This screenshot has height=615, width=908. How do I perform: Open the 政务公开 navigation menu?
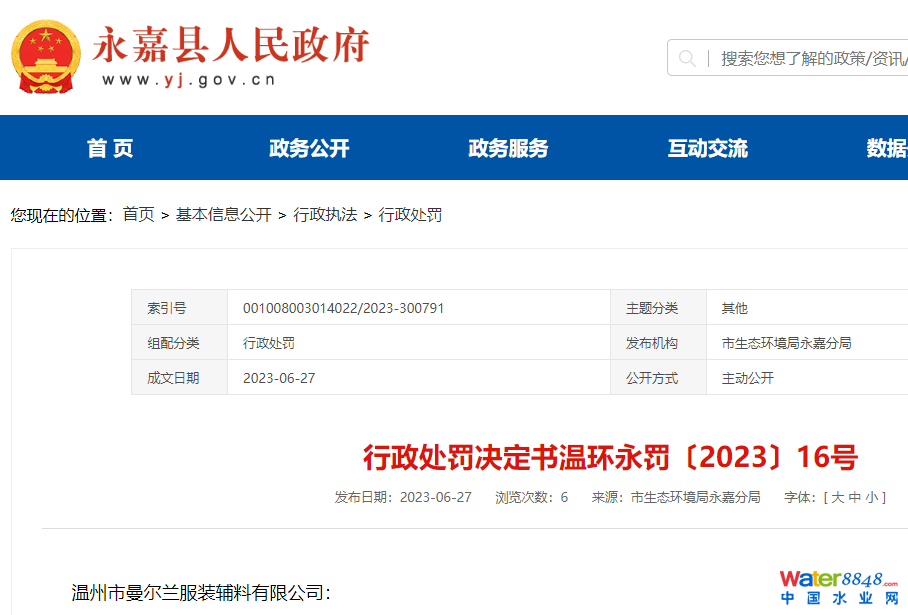[309, 149]
